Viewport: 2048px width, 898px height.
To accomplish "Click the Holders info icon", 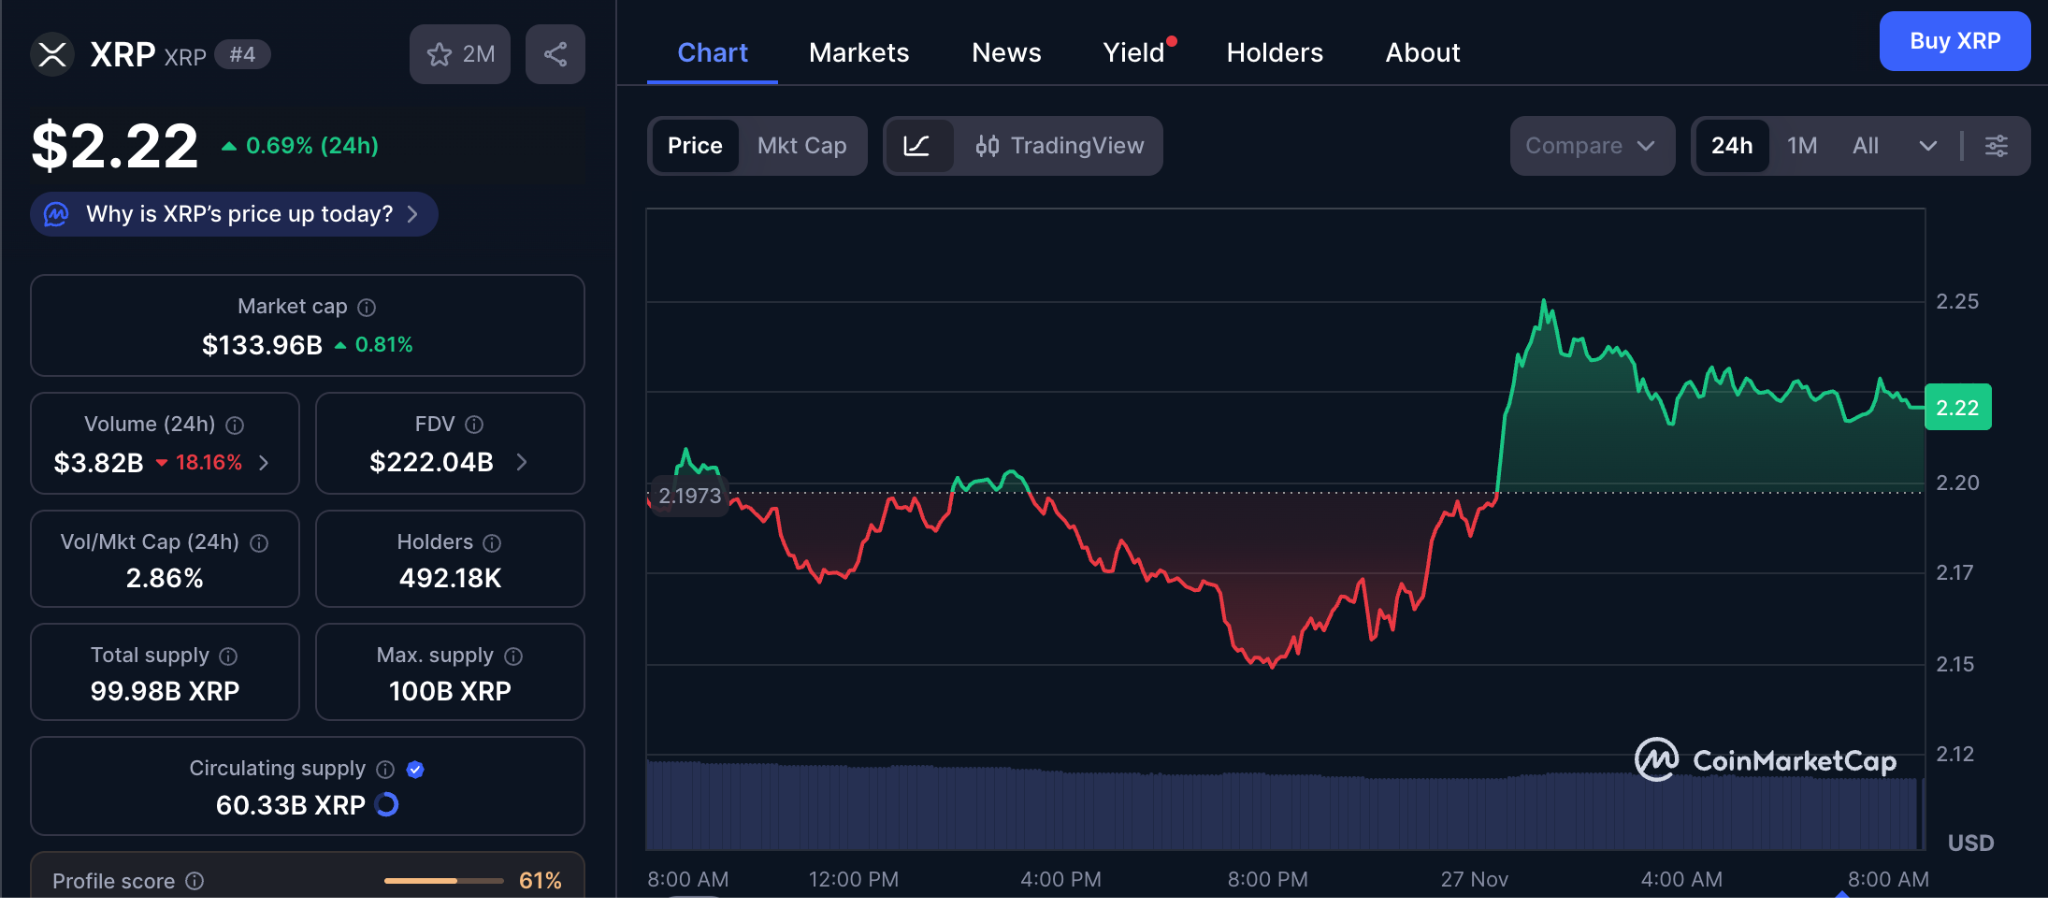I will (x=492, y=543).
